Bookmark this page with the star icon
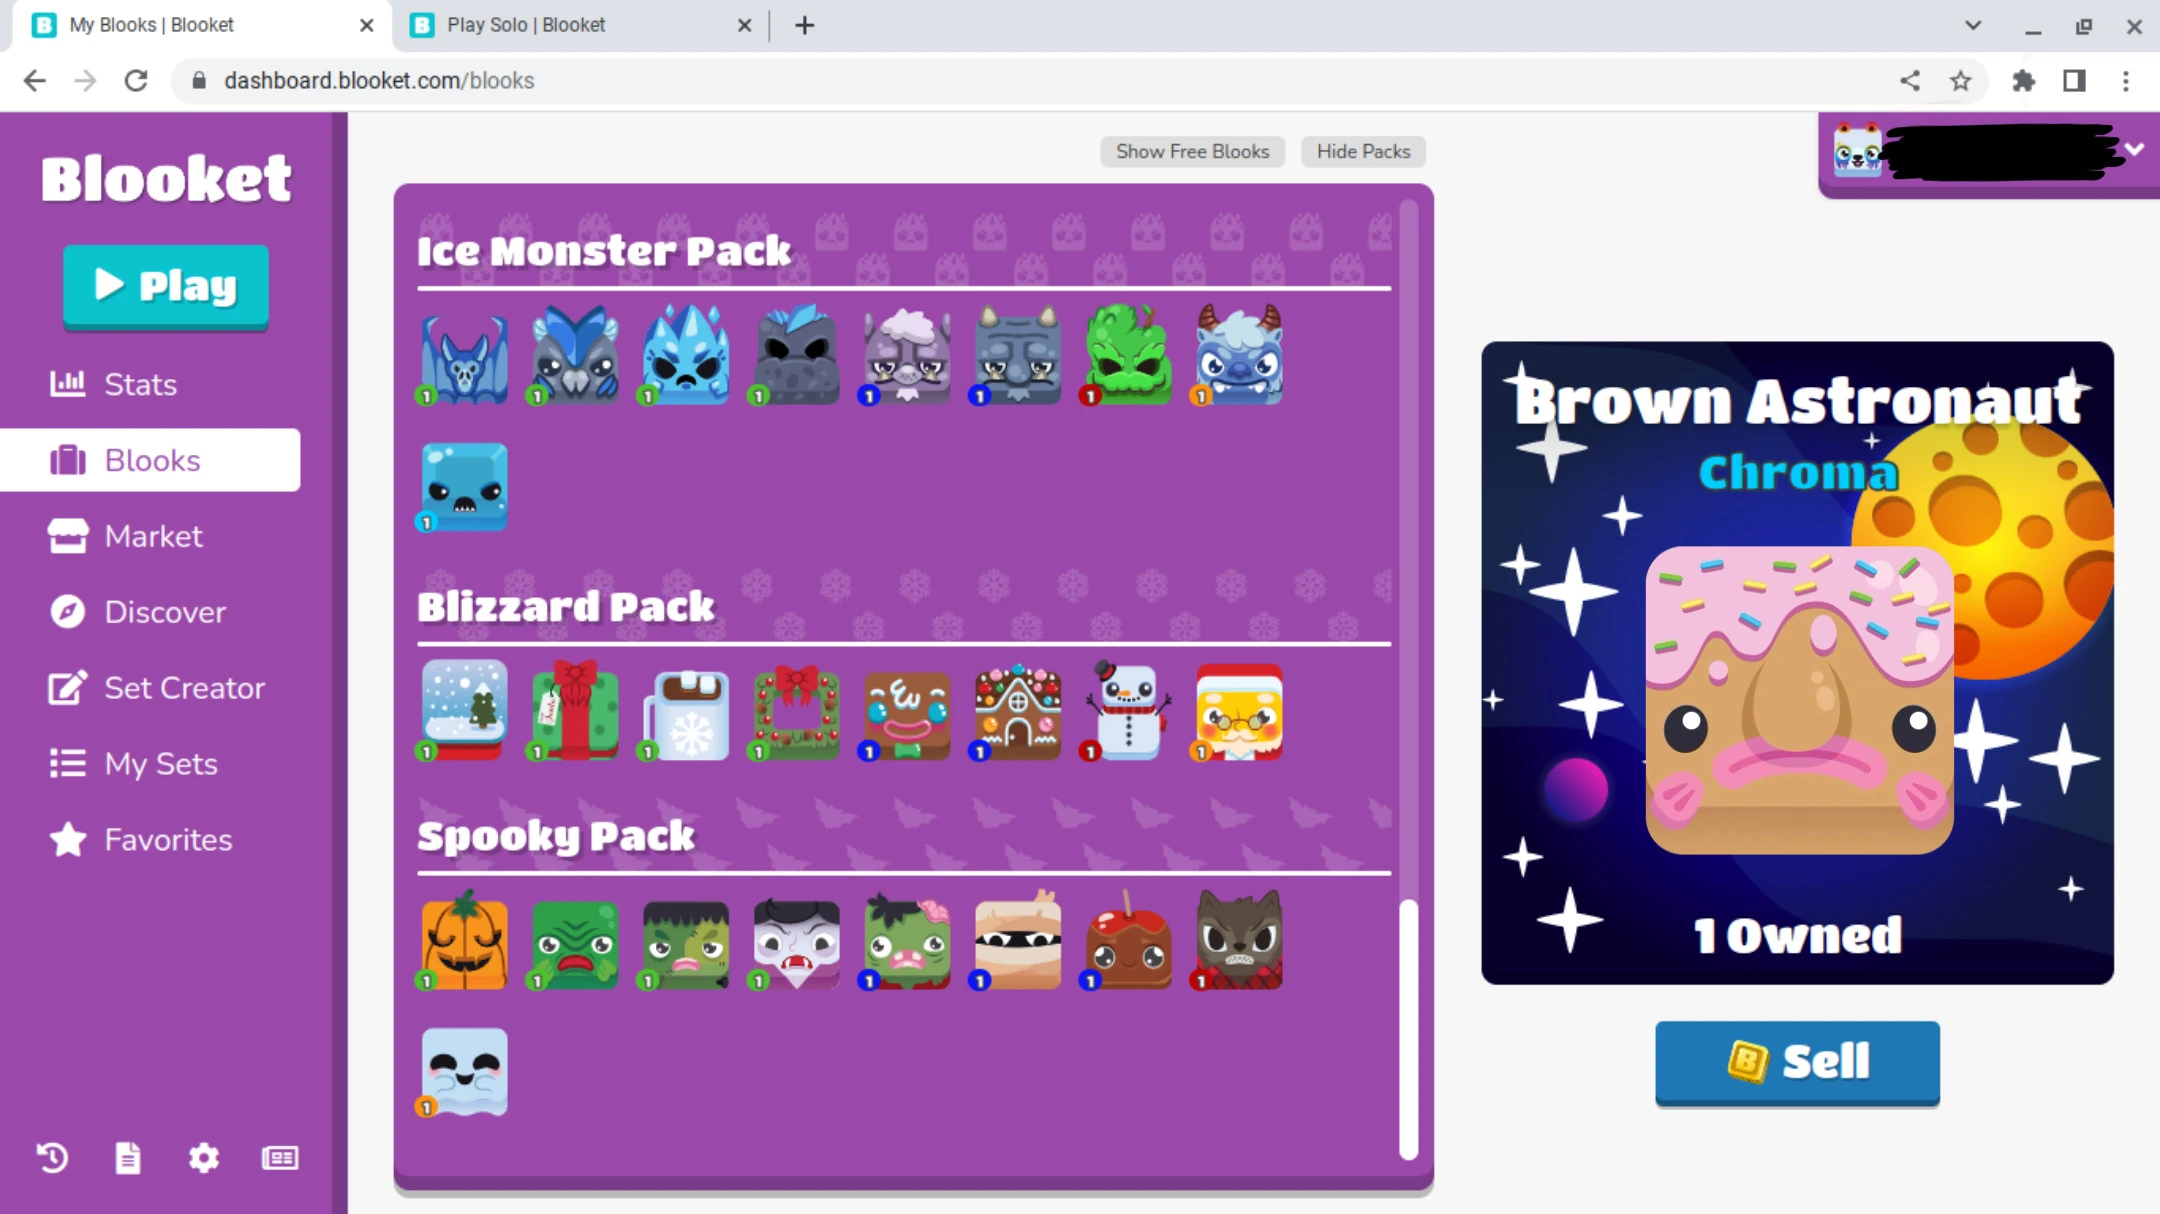The width and height of the screenshot is (2160, 1214). click(x=1960, y=81)
